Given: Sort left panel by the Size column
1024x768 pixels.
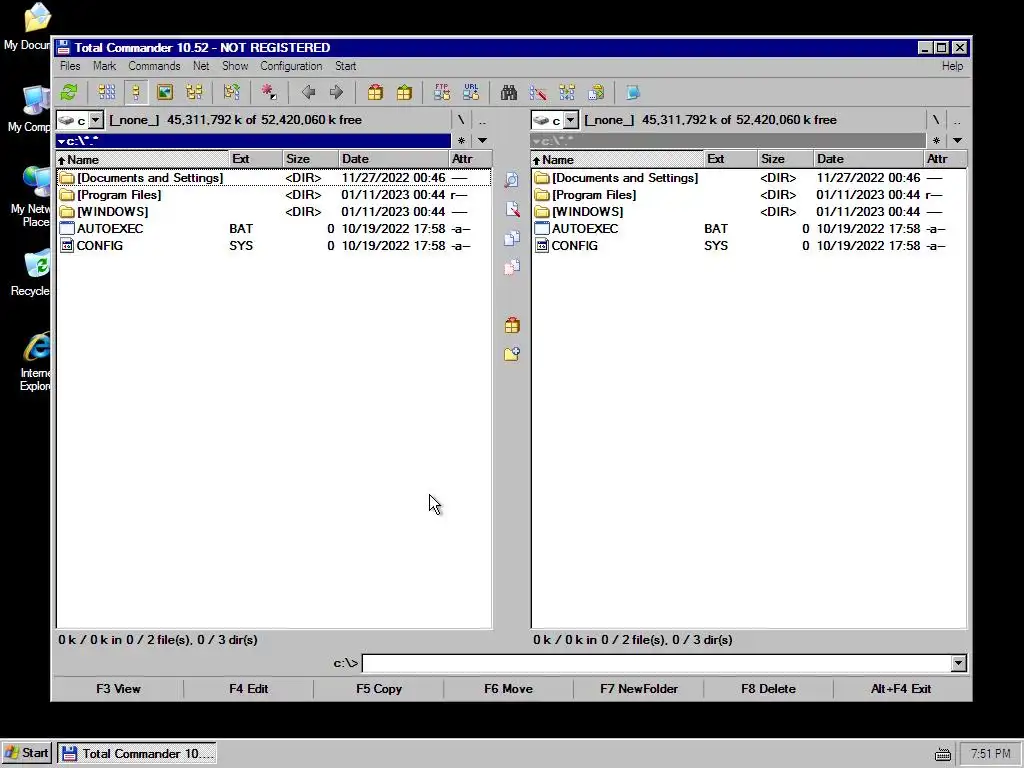Looking at the screenshot, I should point(311,159).
